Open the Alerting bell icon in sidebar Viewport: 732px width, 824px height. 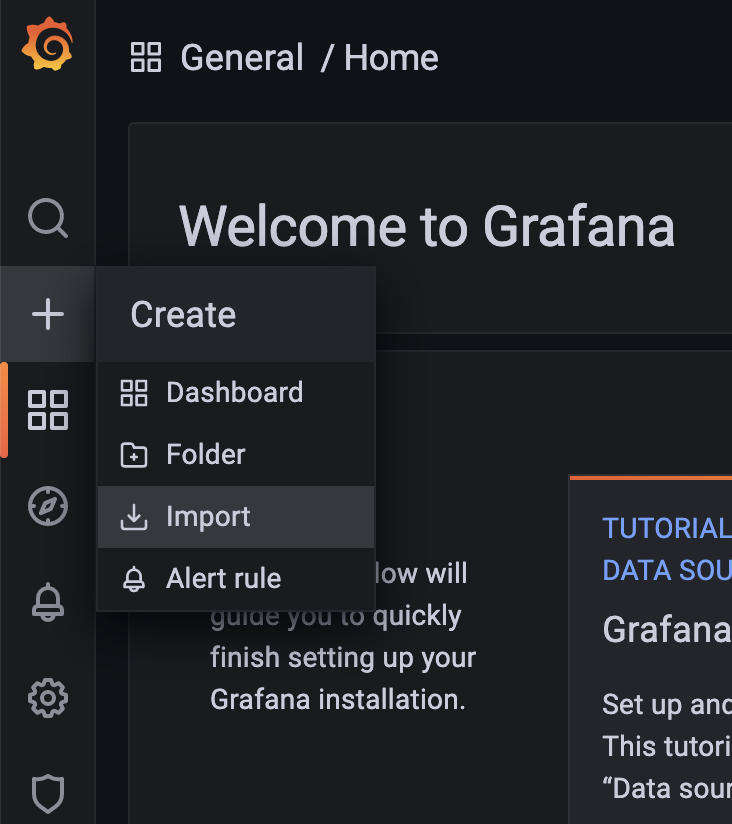[48, 602]
